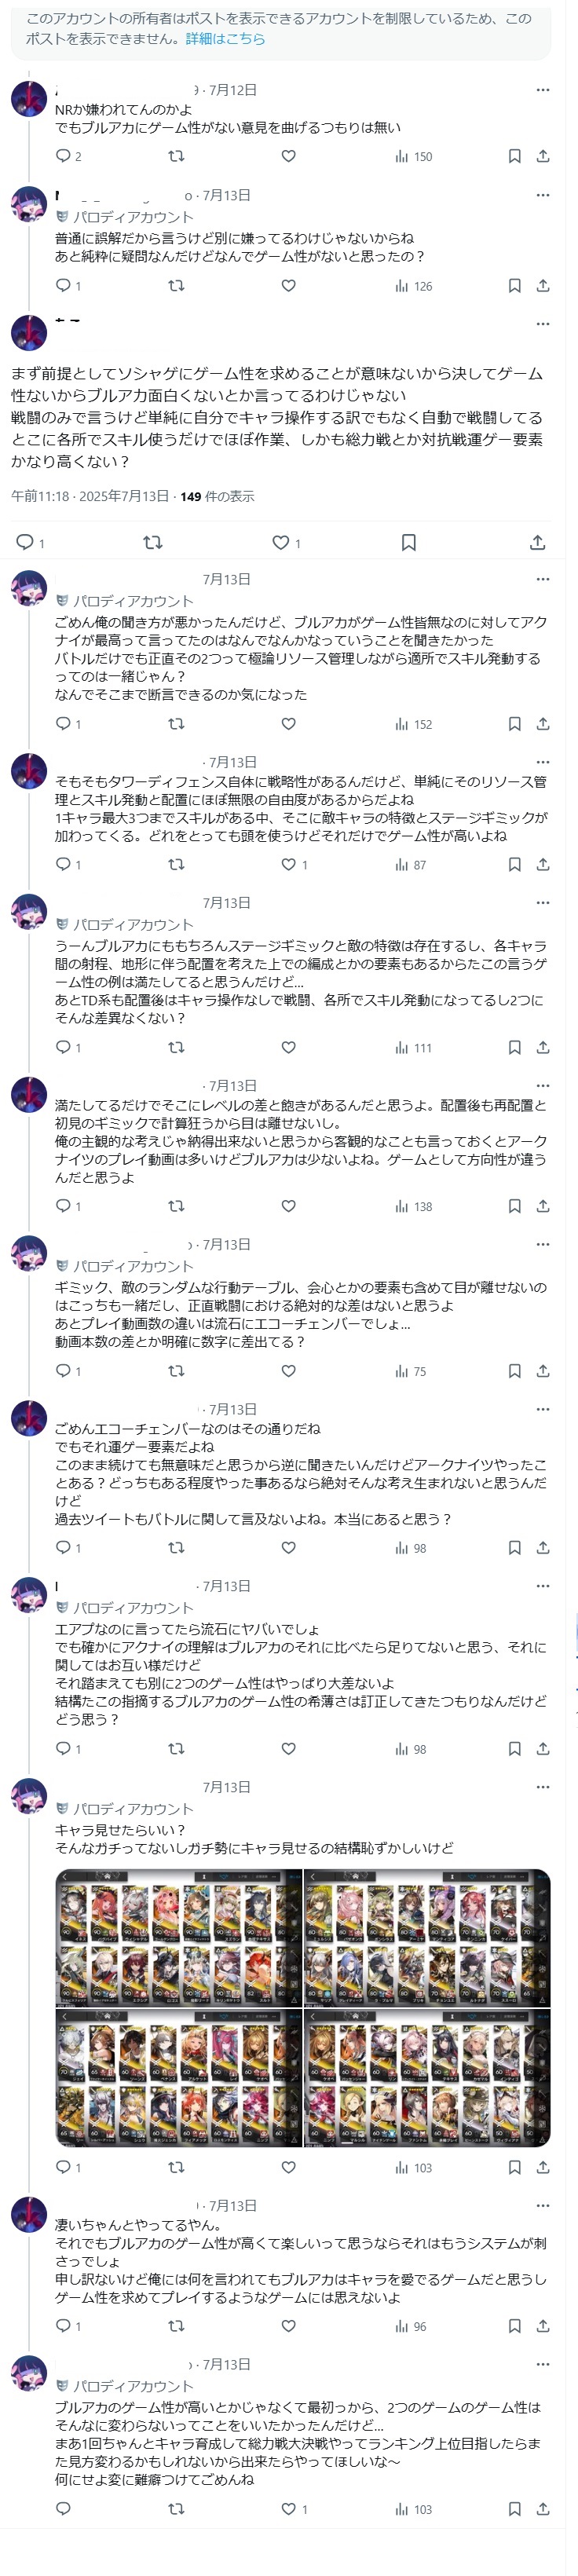Reply to the post with 150 views
The image size is (578, 2576).
pyautogui.click(x=63, y=156)
